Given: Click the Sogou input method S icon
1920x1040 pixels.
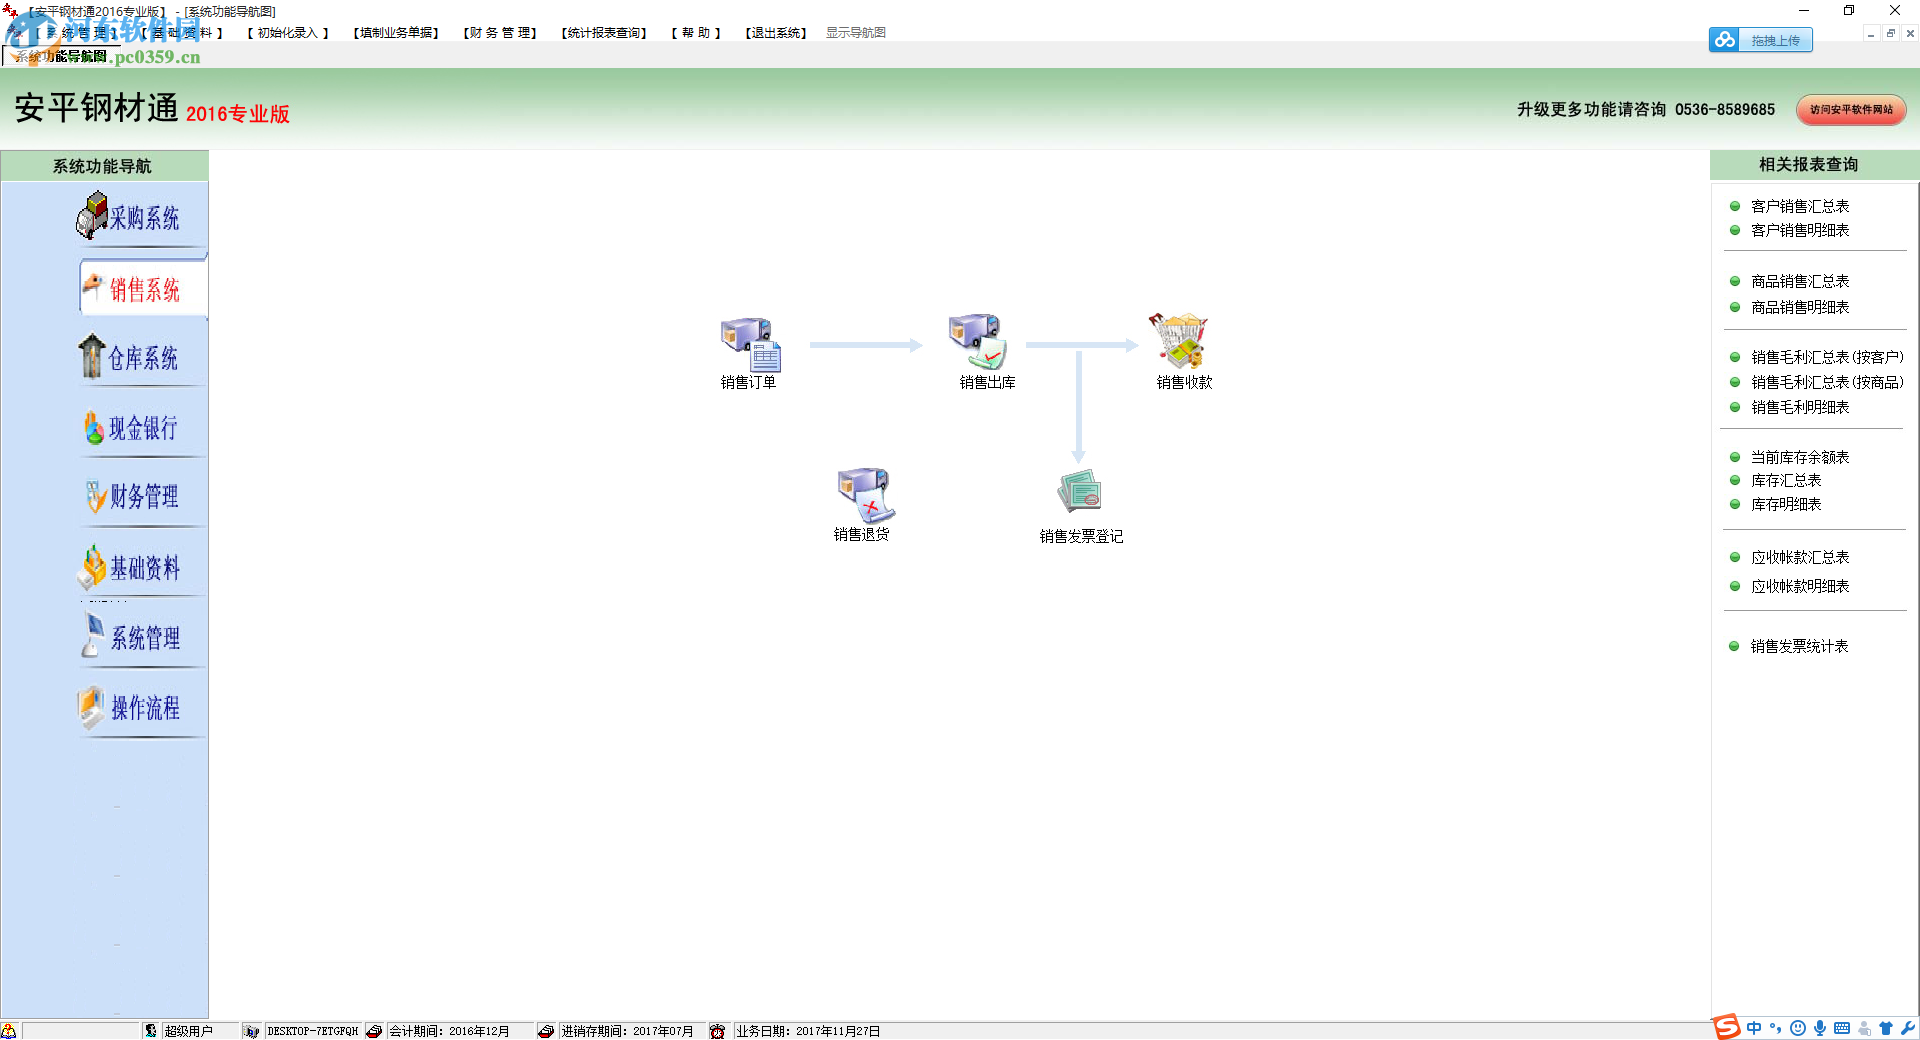Looking at the screenshot, I should point(1726,1027).
